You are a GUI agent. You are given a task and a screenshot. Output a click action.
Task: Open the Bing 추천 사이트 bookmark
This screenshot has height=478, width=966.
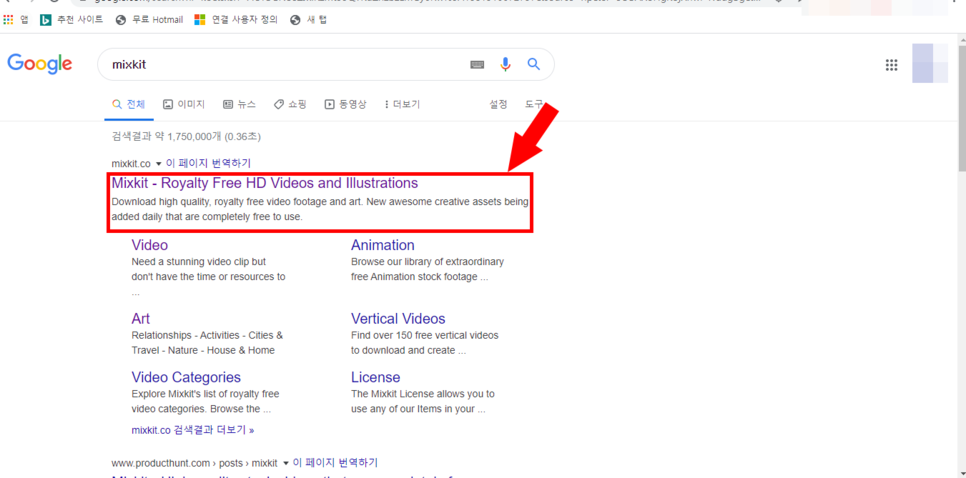click(71, 20)
